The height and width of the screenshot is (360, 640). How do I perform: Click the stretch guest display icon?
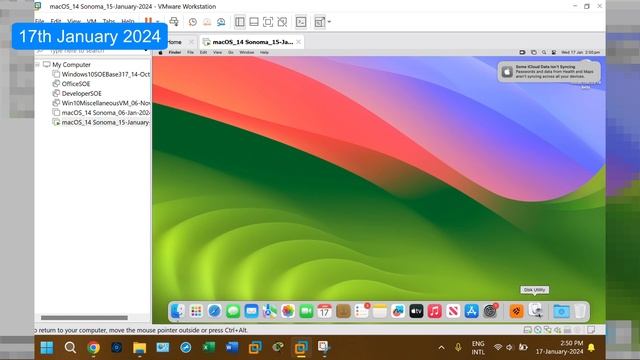320,22
